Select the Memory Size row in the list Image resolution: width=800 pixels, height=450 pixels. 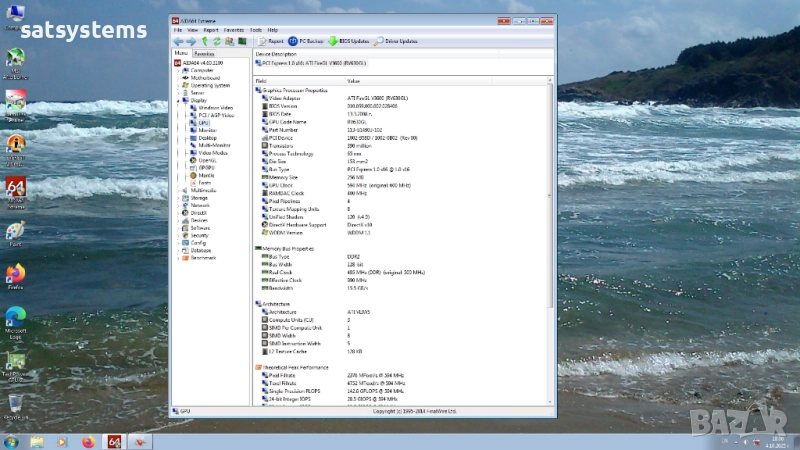click(x=285, y=176)
